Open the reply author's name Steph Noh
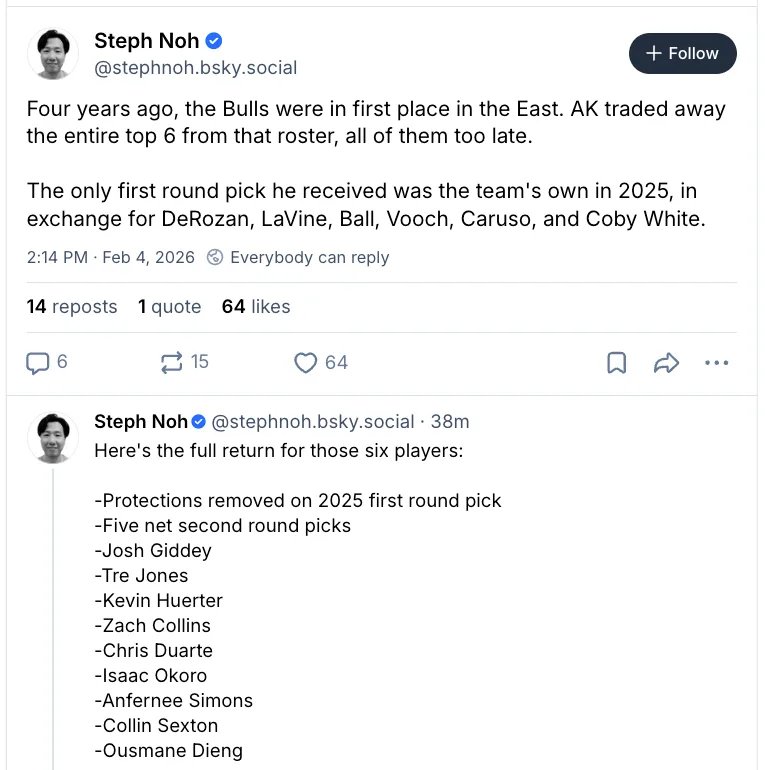This screenshot has width=765, height=770. point(141,421)
